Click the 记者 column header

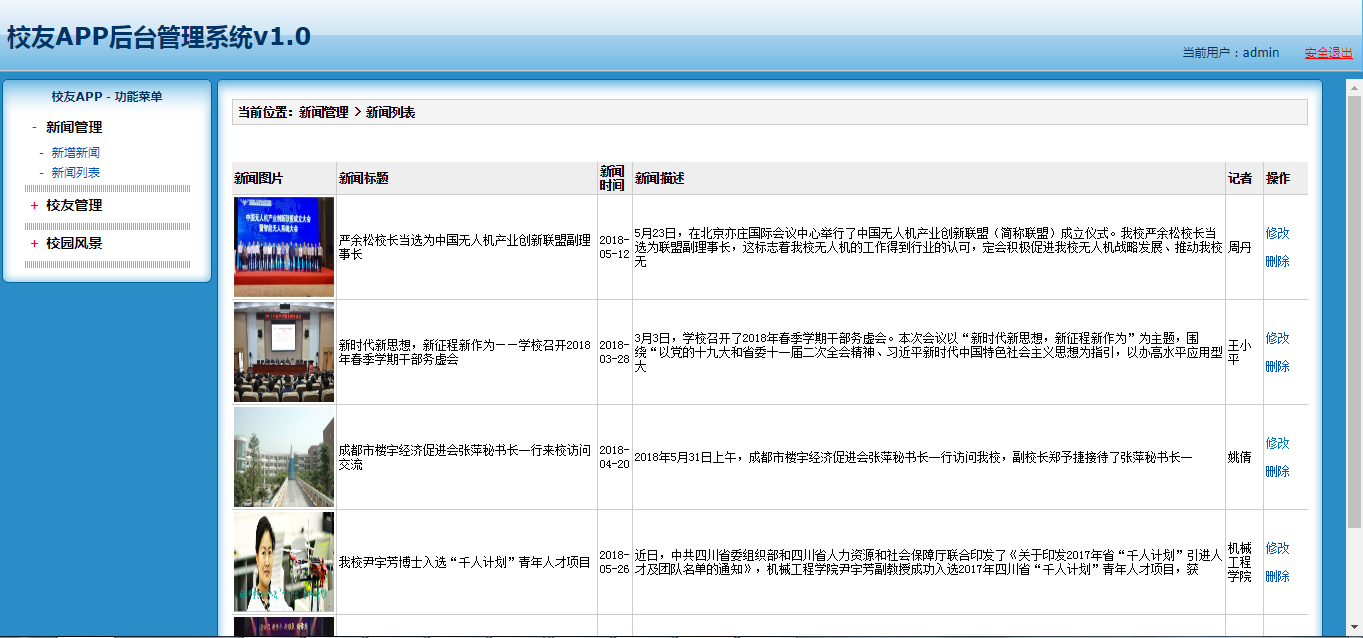coord(1240,178)
